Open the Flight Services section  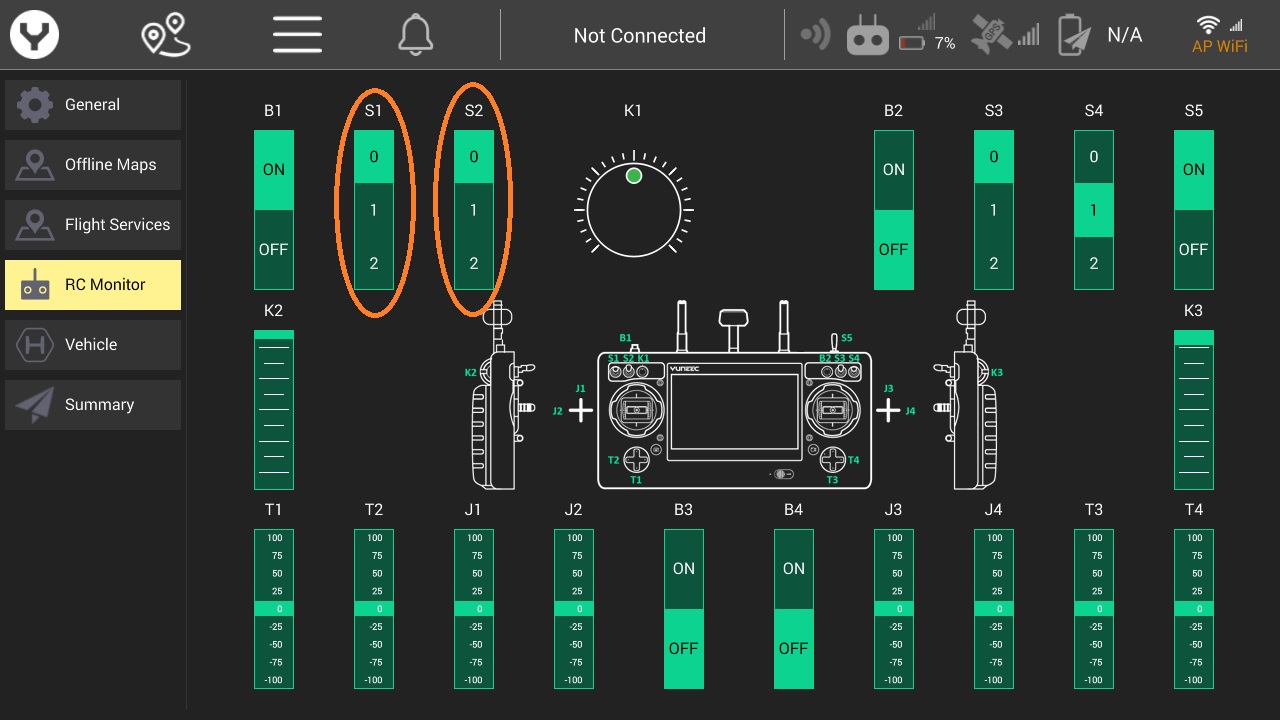tap(93, 225)
